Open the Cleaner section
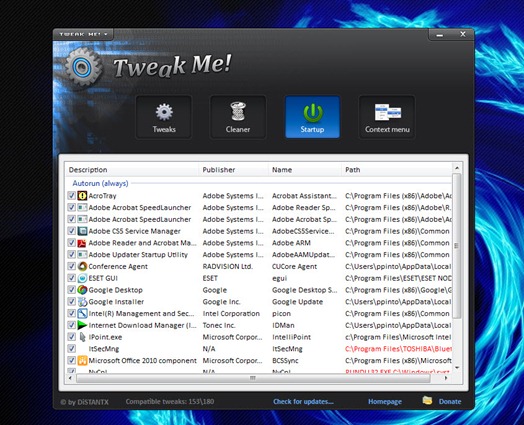This screenshot has width=524, height=425. pyautogui.click(x=238, y=117)
